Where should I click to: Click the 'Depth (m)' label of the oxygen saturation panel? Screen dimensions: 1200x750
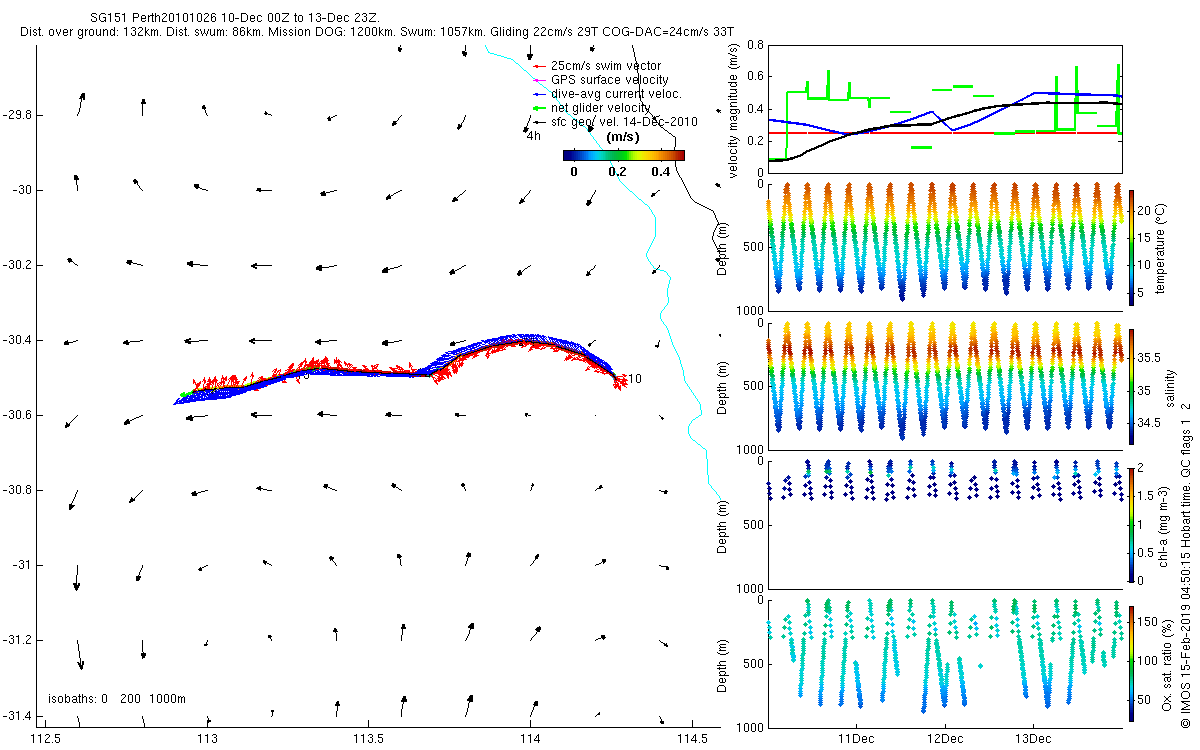tap(720, 665)
